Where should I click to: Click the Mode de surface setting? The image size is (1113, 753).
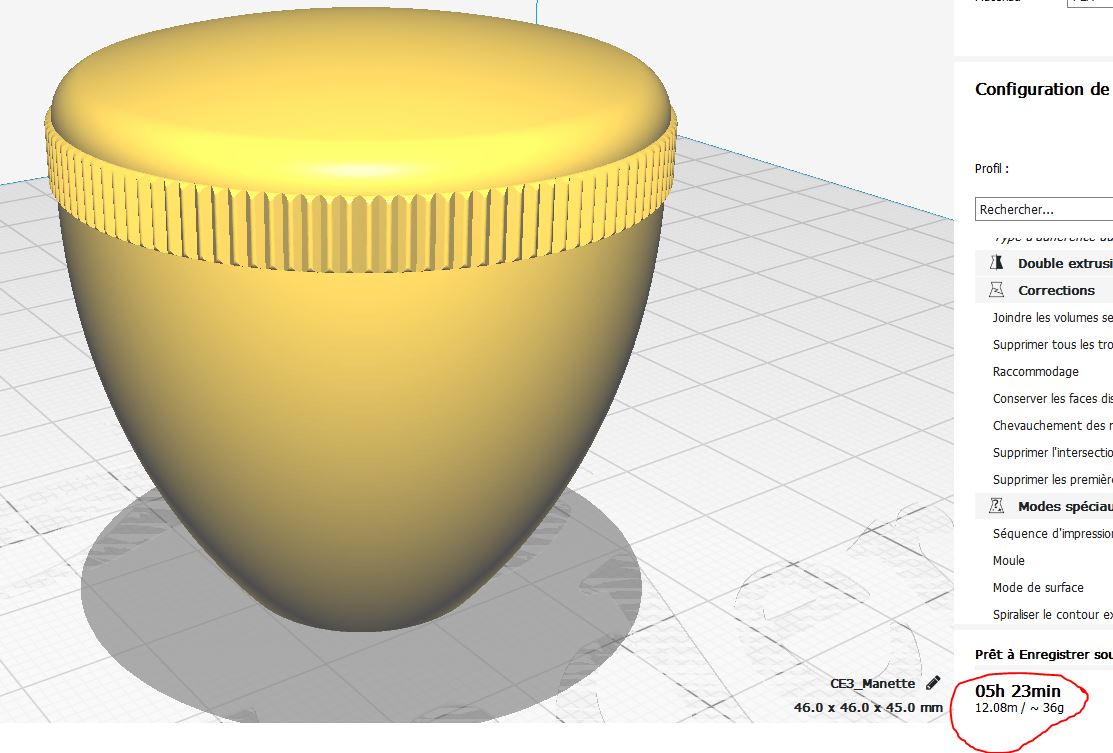pyautogui.click(x=1038, y=588)
